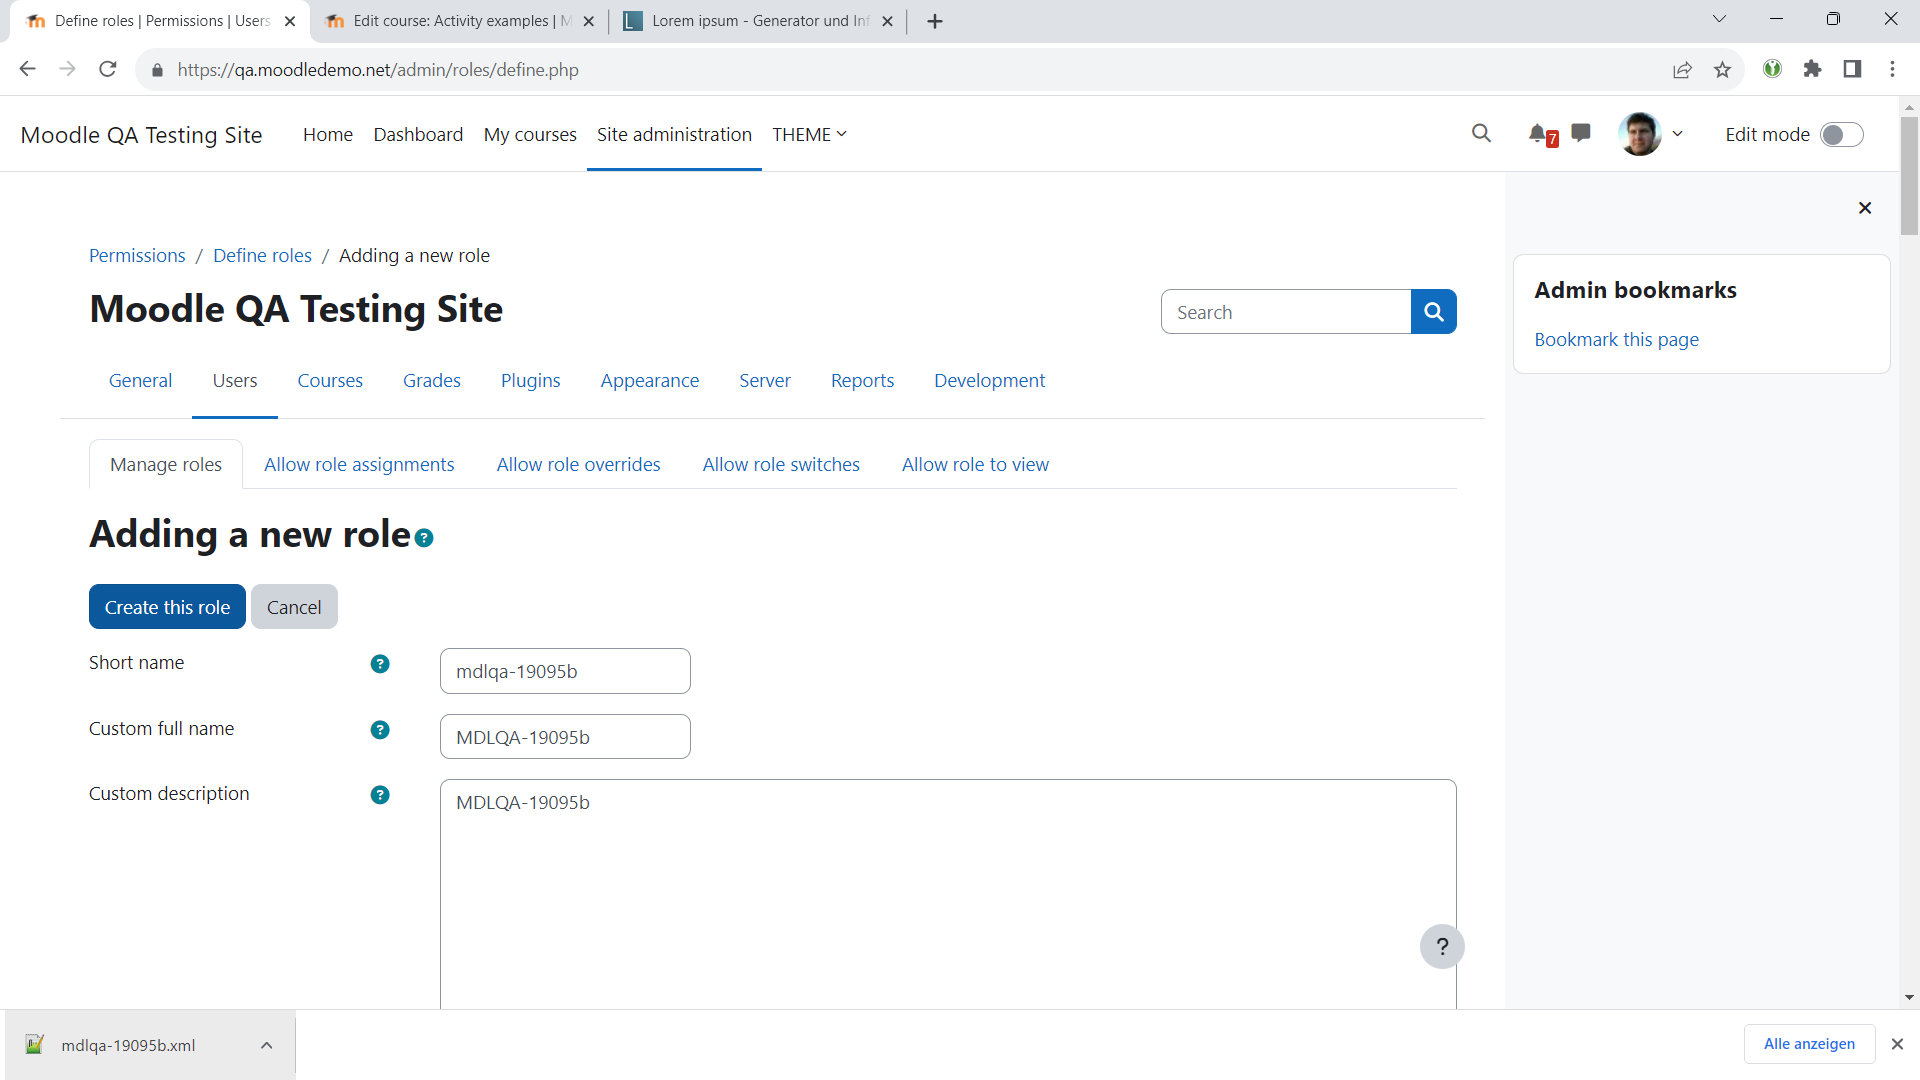
Task: Go to Dashboard in the navbar
Action: pos(418,135)
